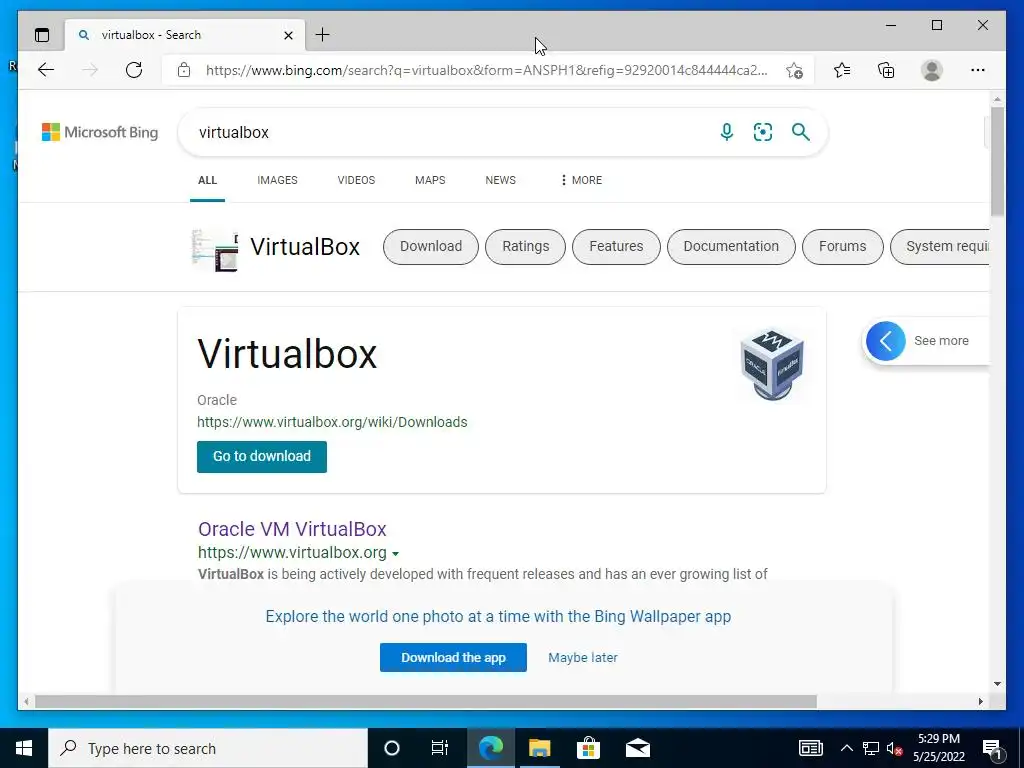Image resolution: width=1024 pixels, height=768 pixels.
Task: Click the VirtualBox screenshot thumbnail
Action: (x=214, y=250)
